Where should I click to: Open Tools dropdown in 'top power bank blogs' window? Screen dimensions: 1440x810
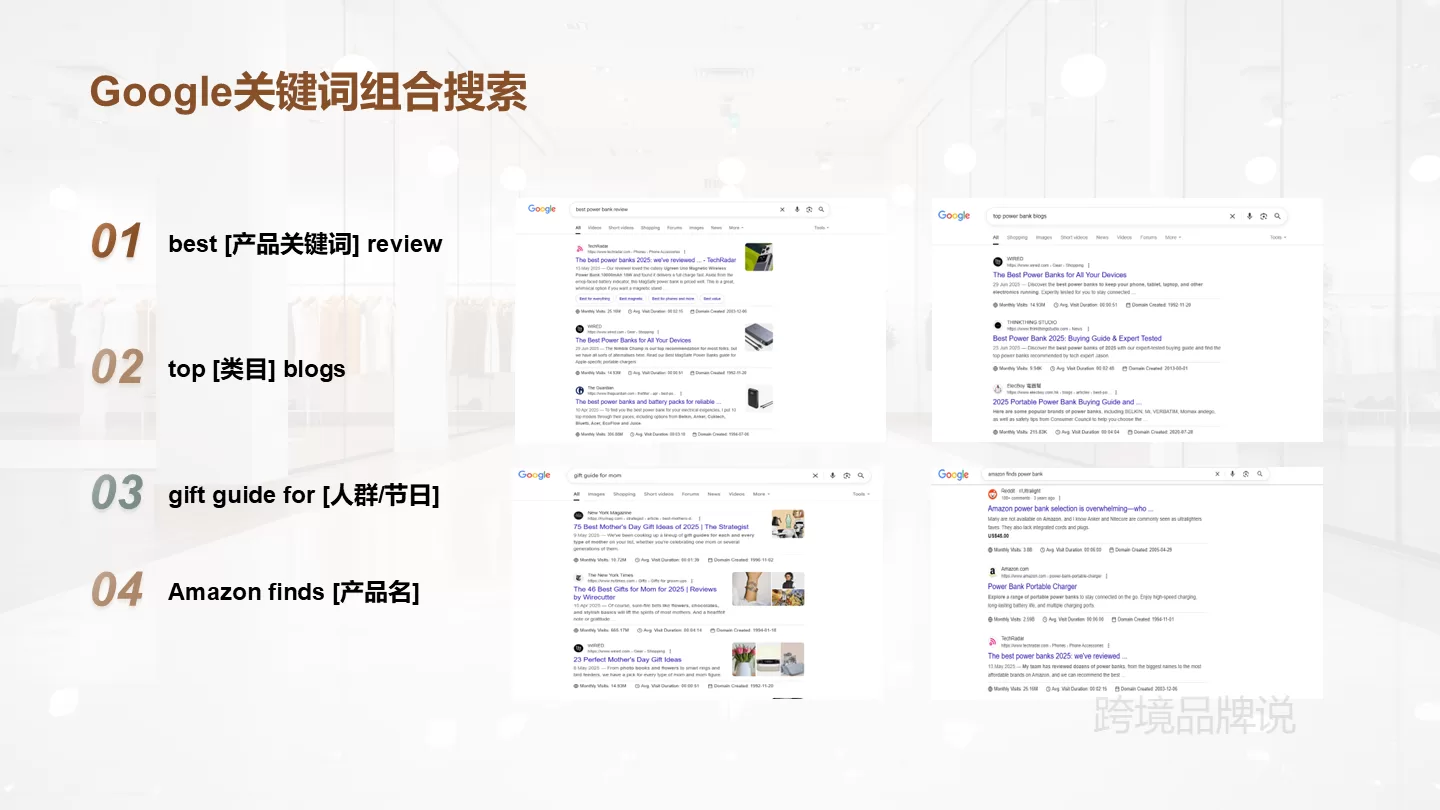tap(1278, 237)
